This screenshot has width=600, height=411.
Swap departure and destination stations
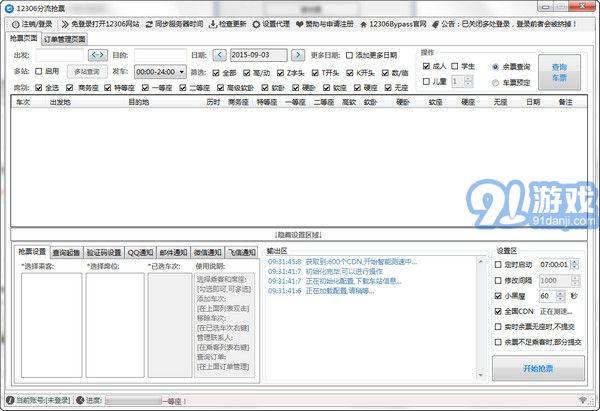pos(98,55)
